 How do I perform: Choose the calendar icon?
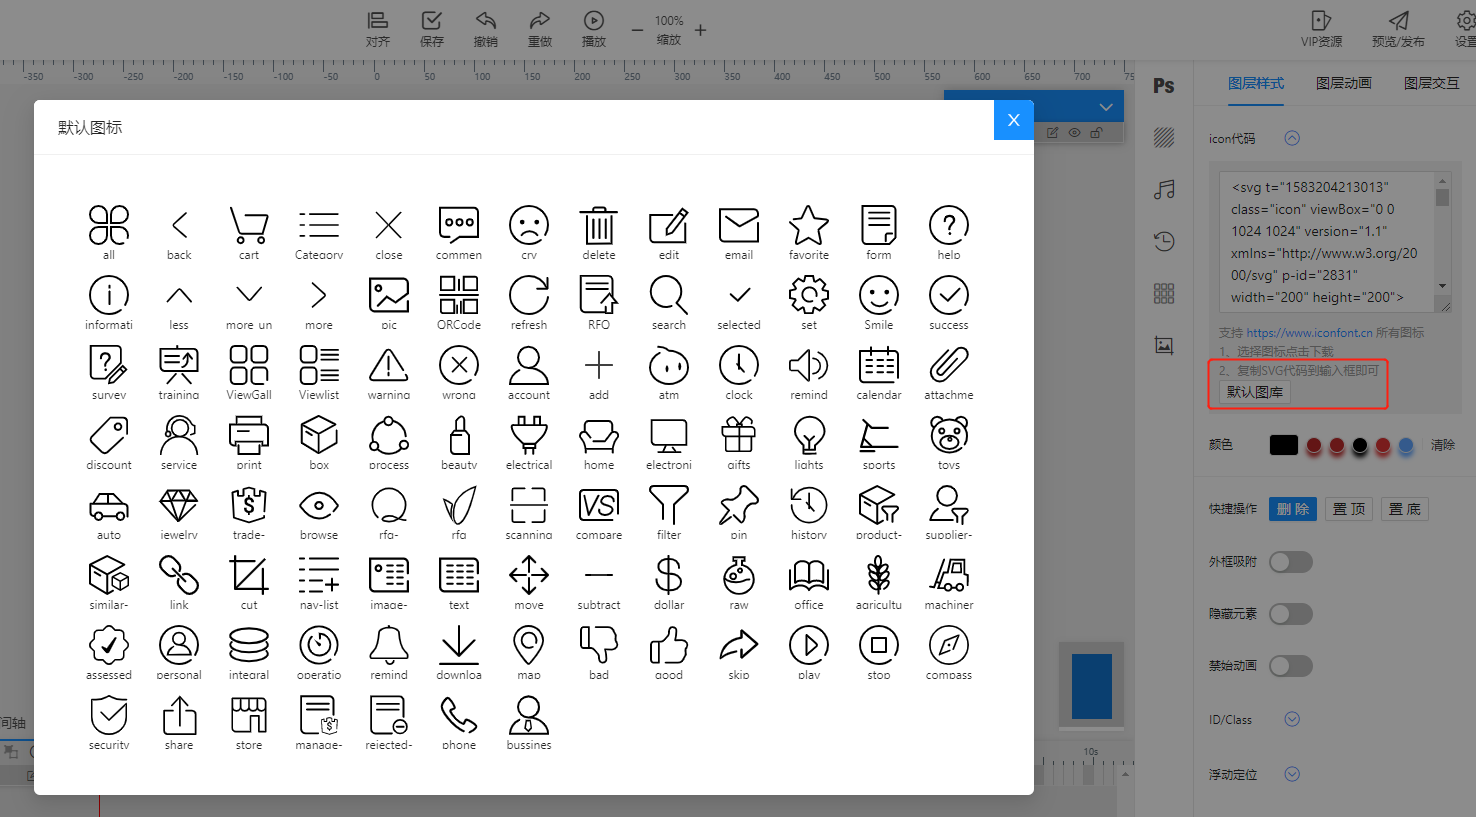pos(879,366)
